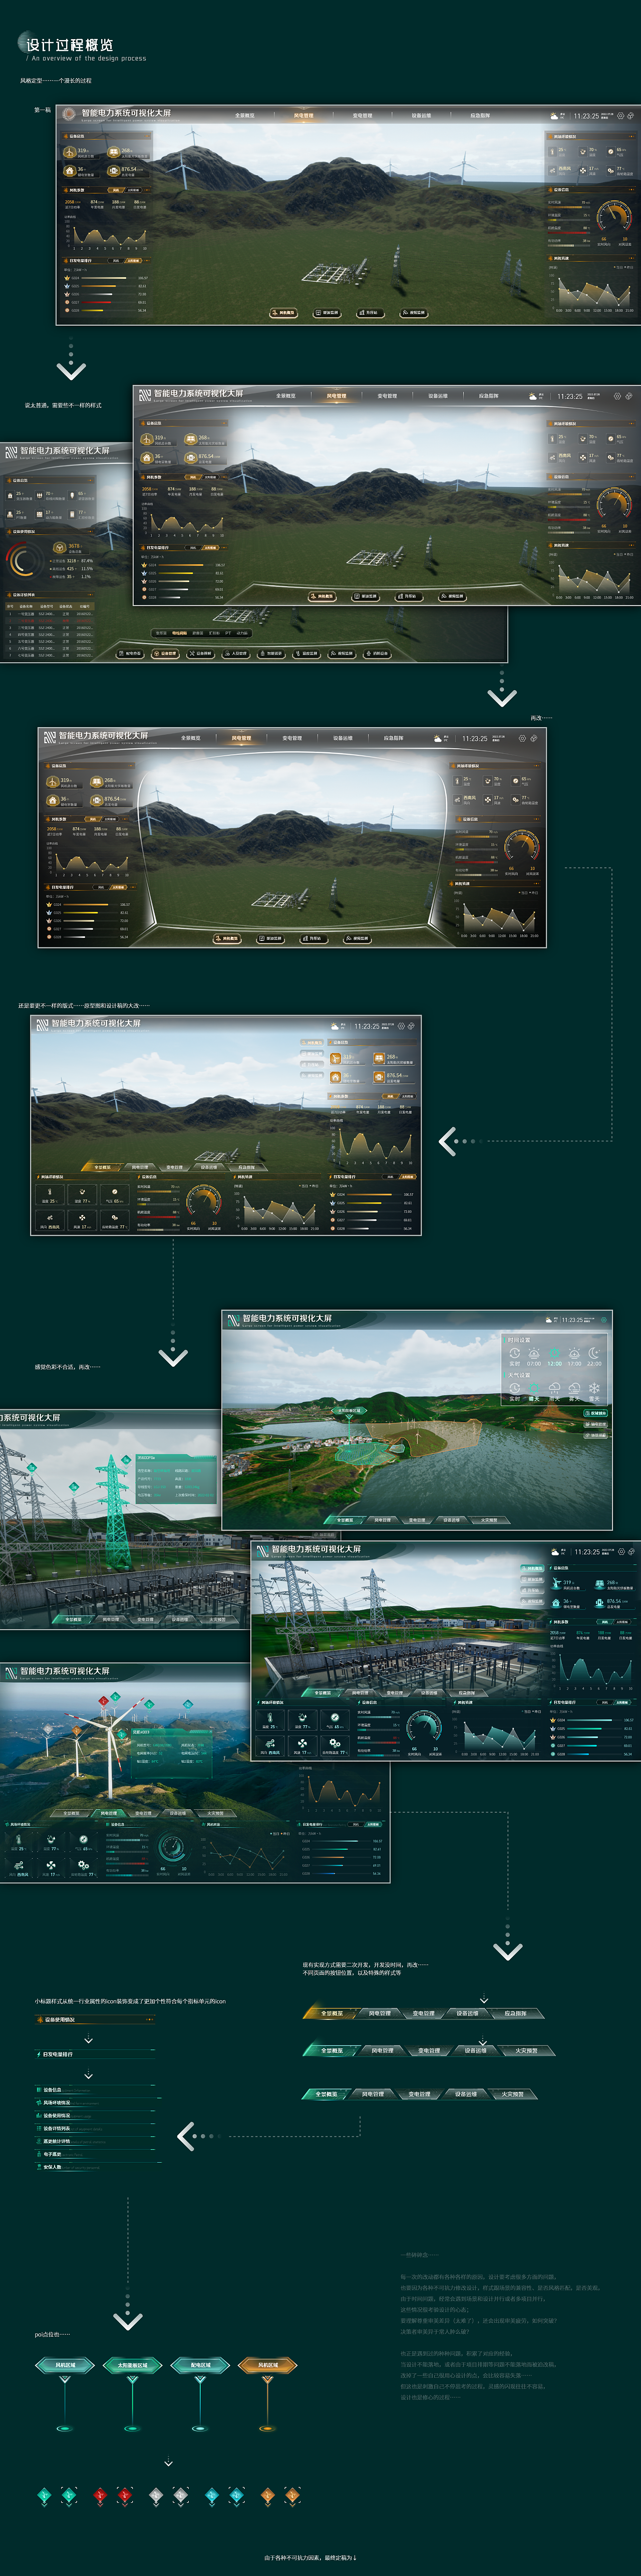Select the 太阳能板区域 POI label
The width and height of the screenshot is (641, 2576).
point(131,2365)
